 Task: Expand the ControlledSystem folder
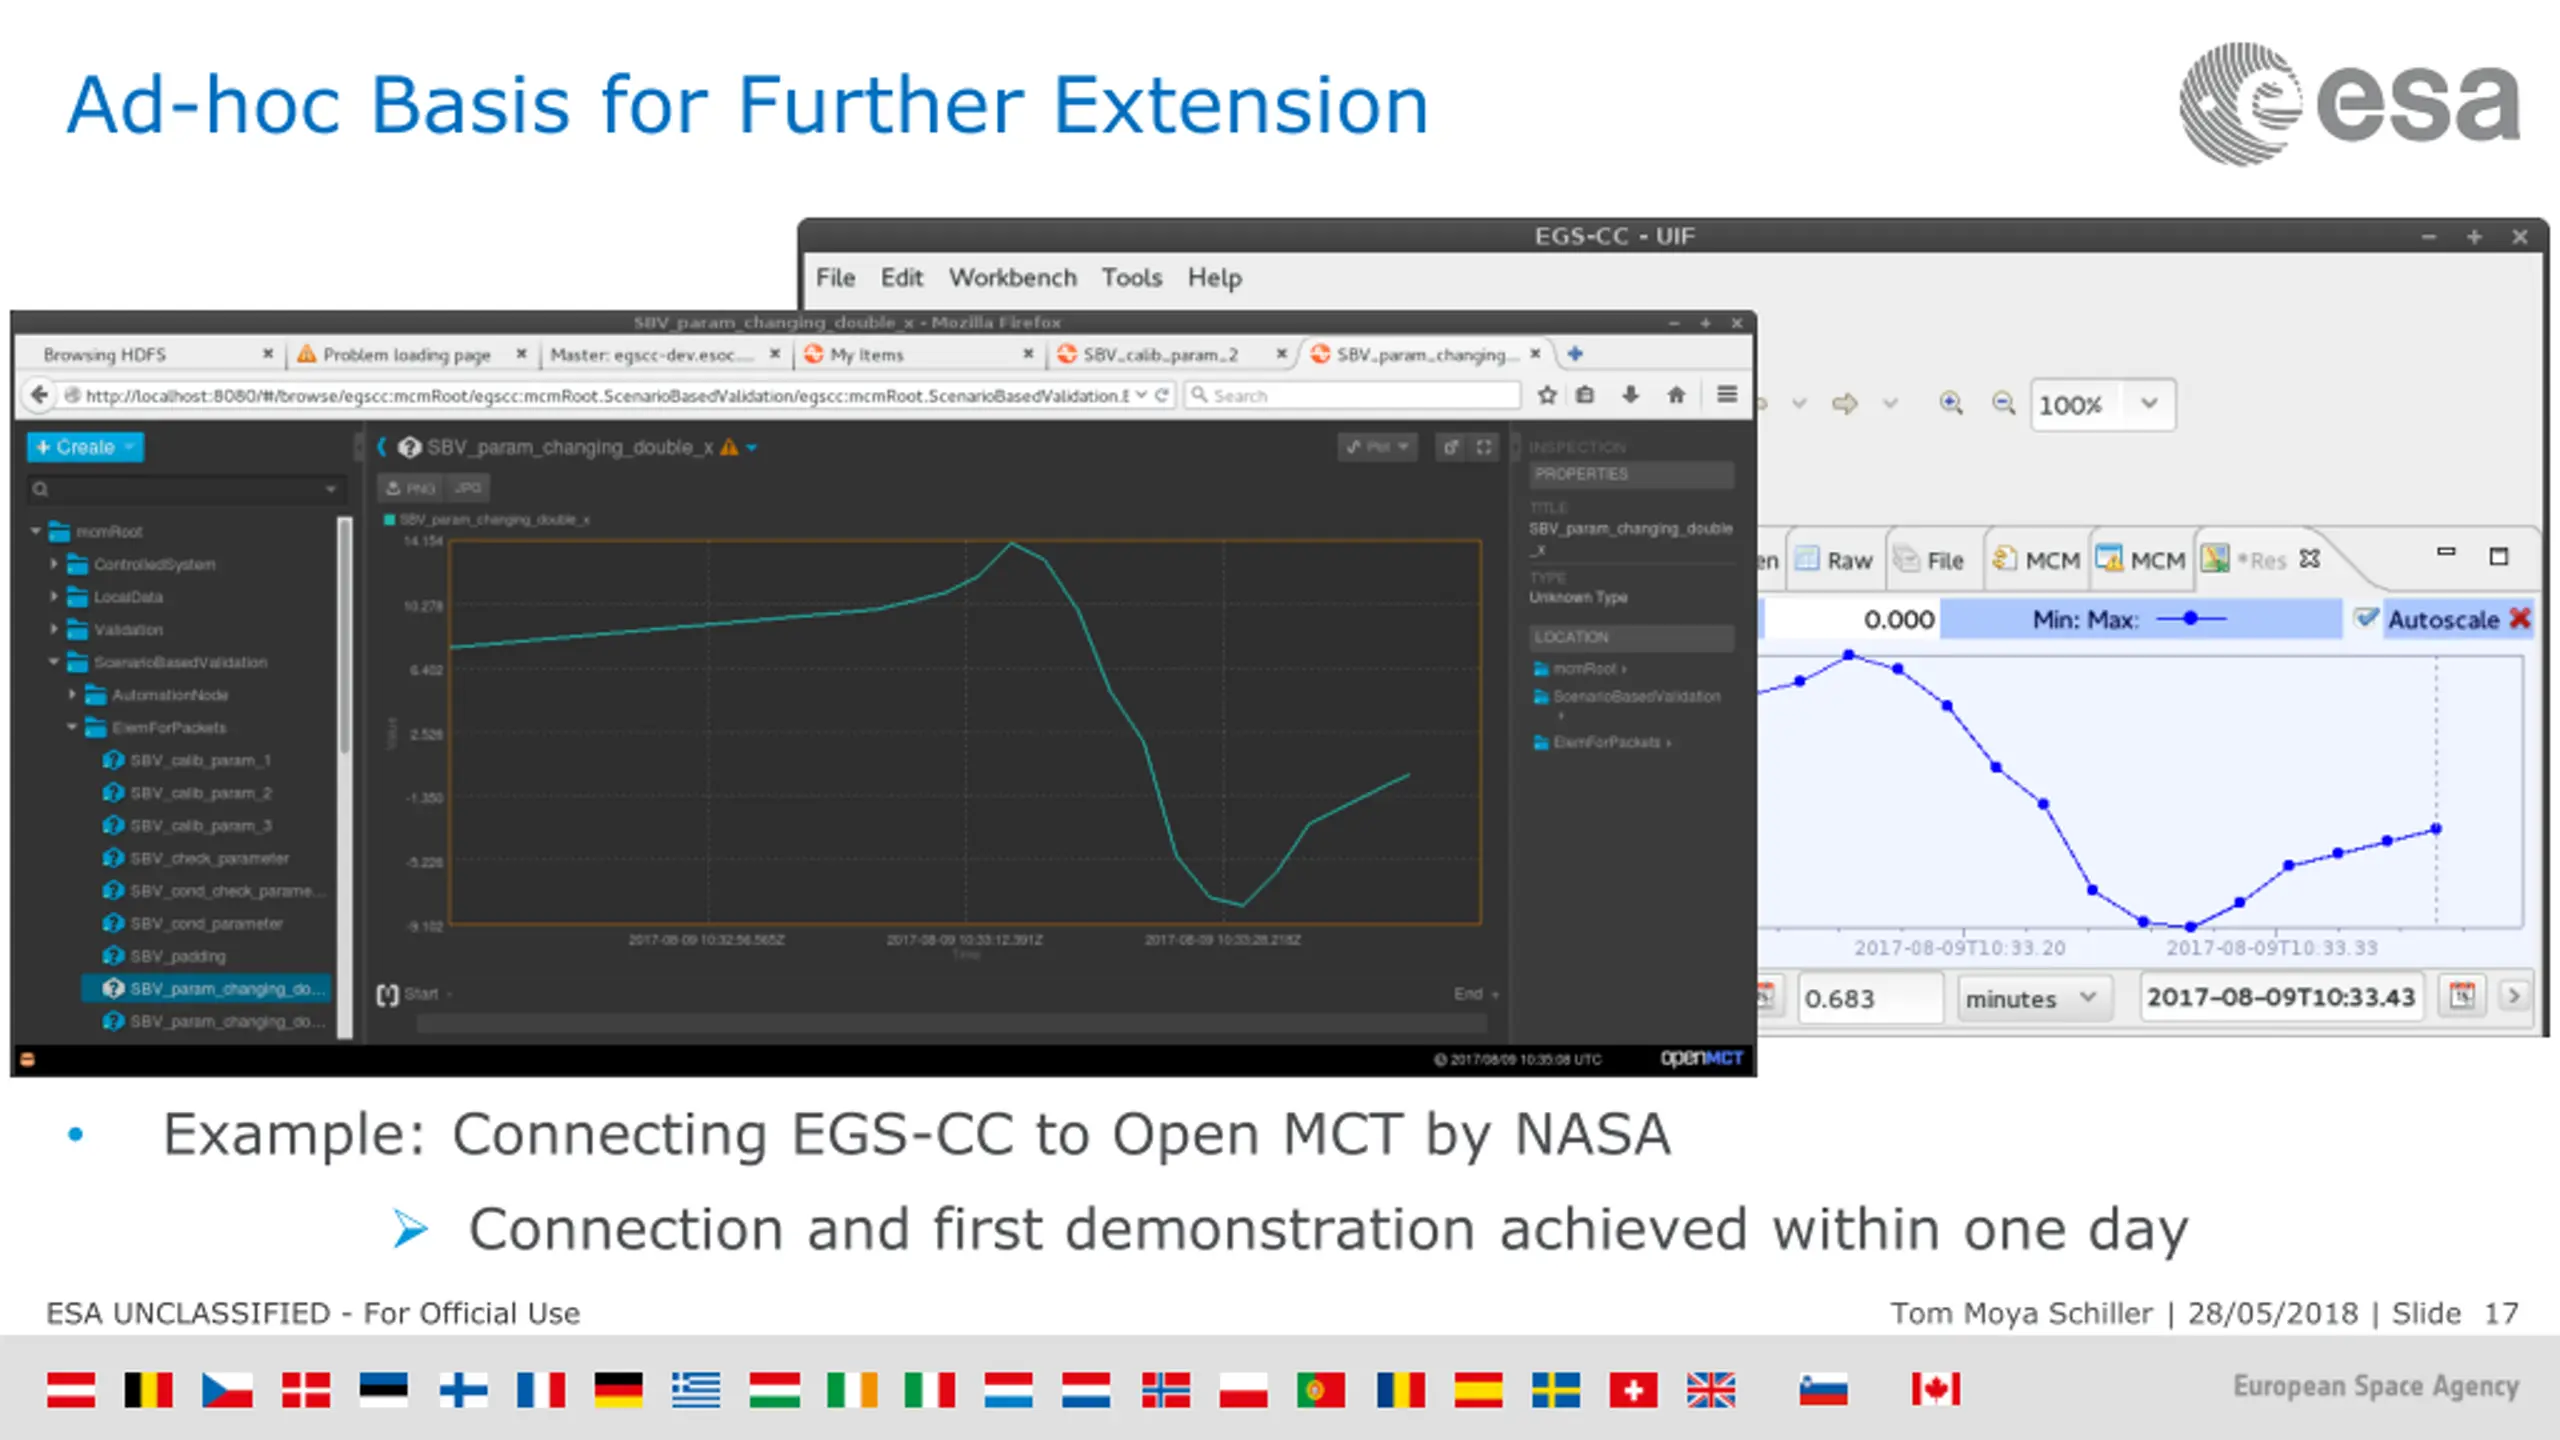(x=54, y=564)
